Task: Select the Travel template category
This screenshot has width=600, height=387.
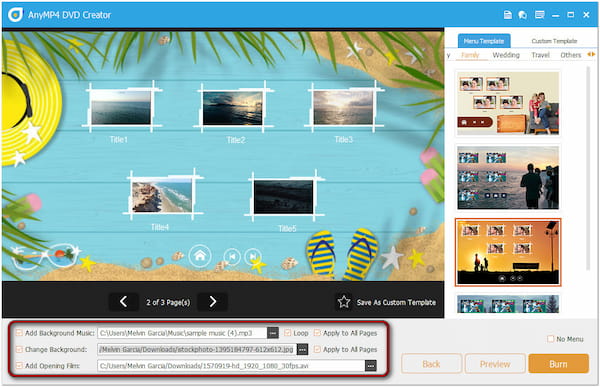Action: tap(540, 55)
